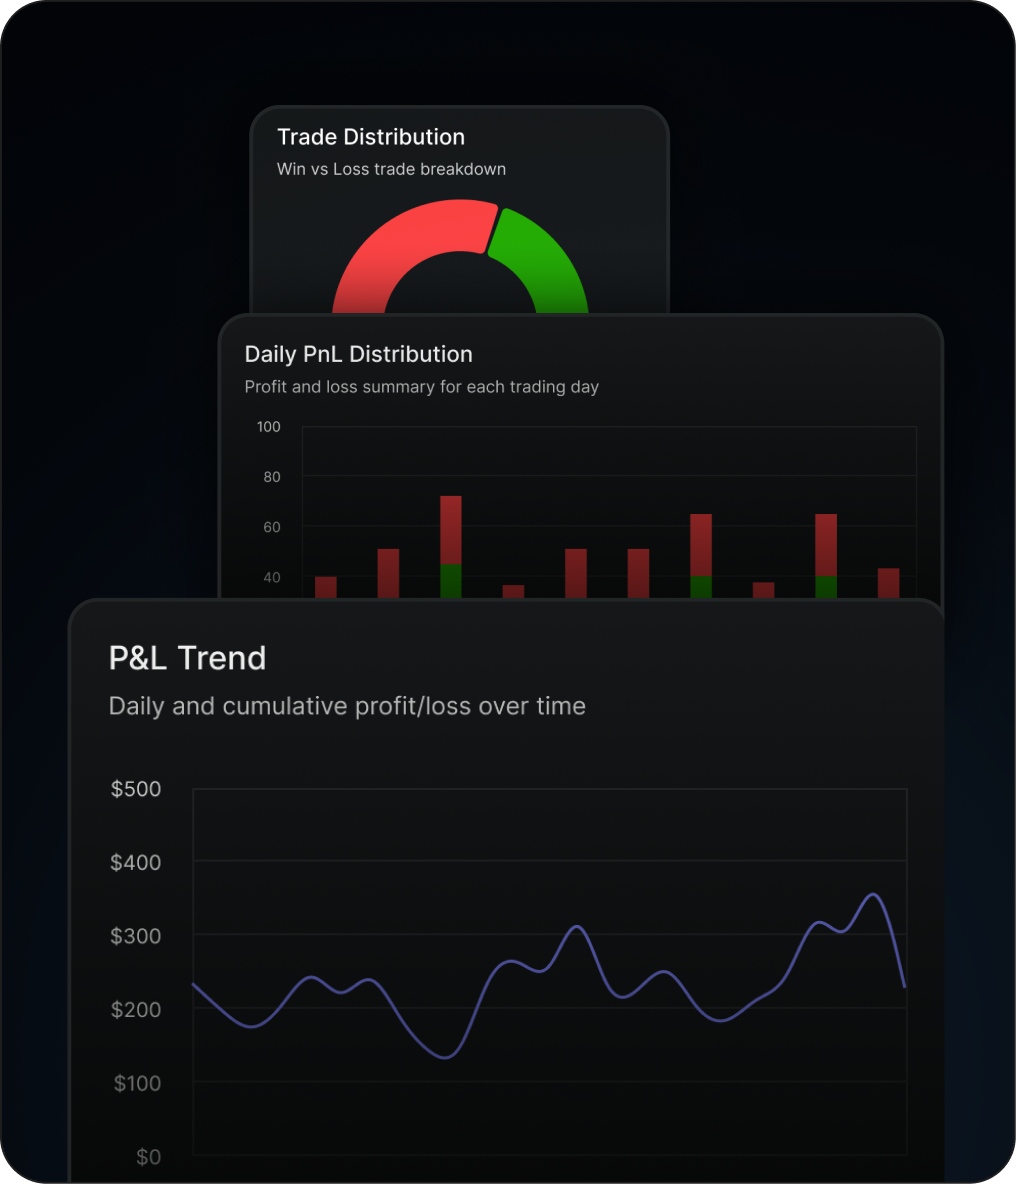This screenshot has width=1016, height=1184.
Task: Open the P&L Trend card header
Action: [186, 658]
